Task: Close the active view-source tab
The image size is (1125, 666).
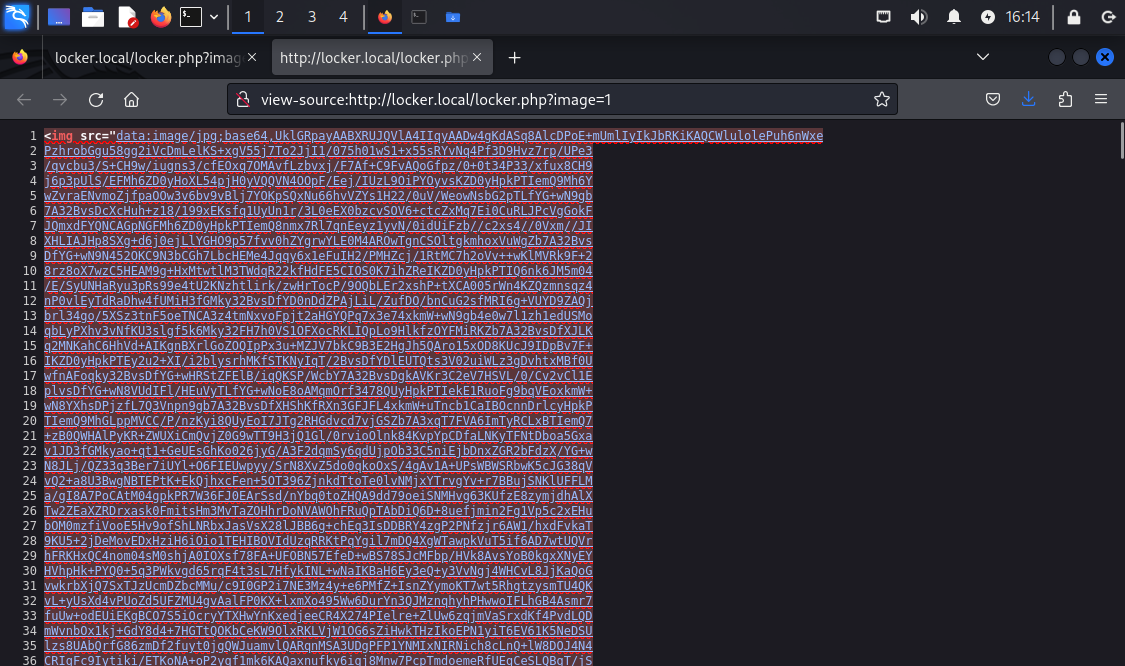Action: (479, 58)
